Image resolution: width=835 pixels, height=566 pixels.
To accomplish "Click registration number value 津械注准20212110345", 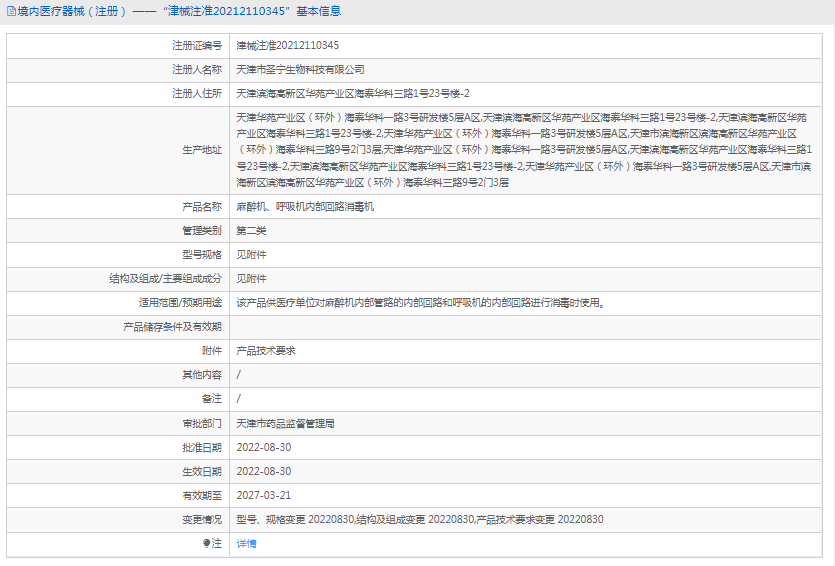I will pyautogui.click(x=287, y=45).
